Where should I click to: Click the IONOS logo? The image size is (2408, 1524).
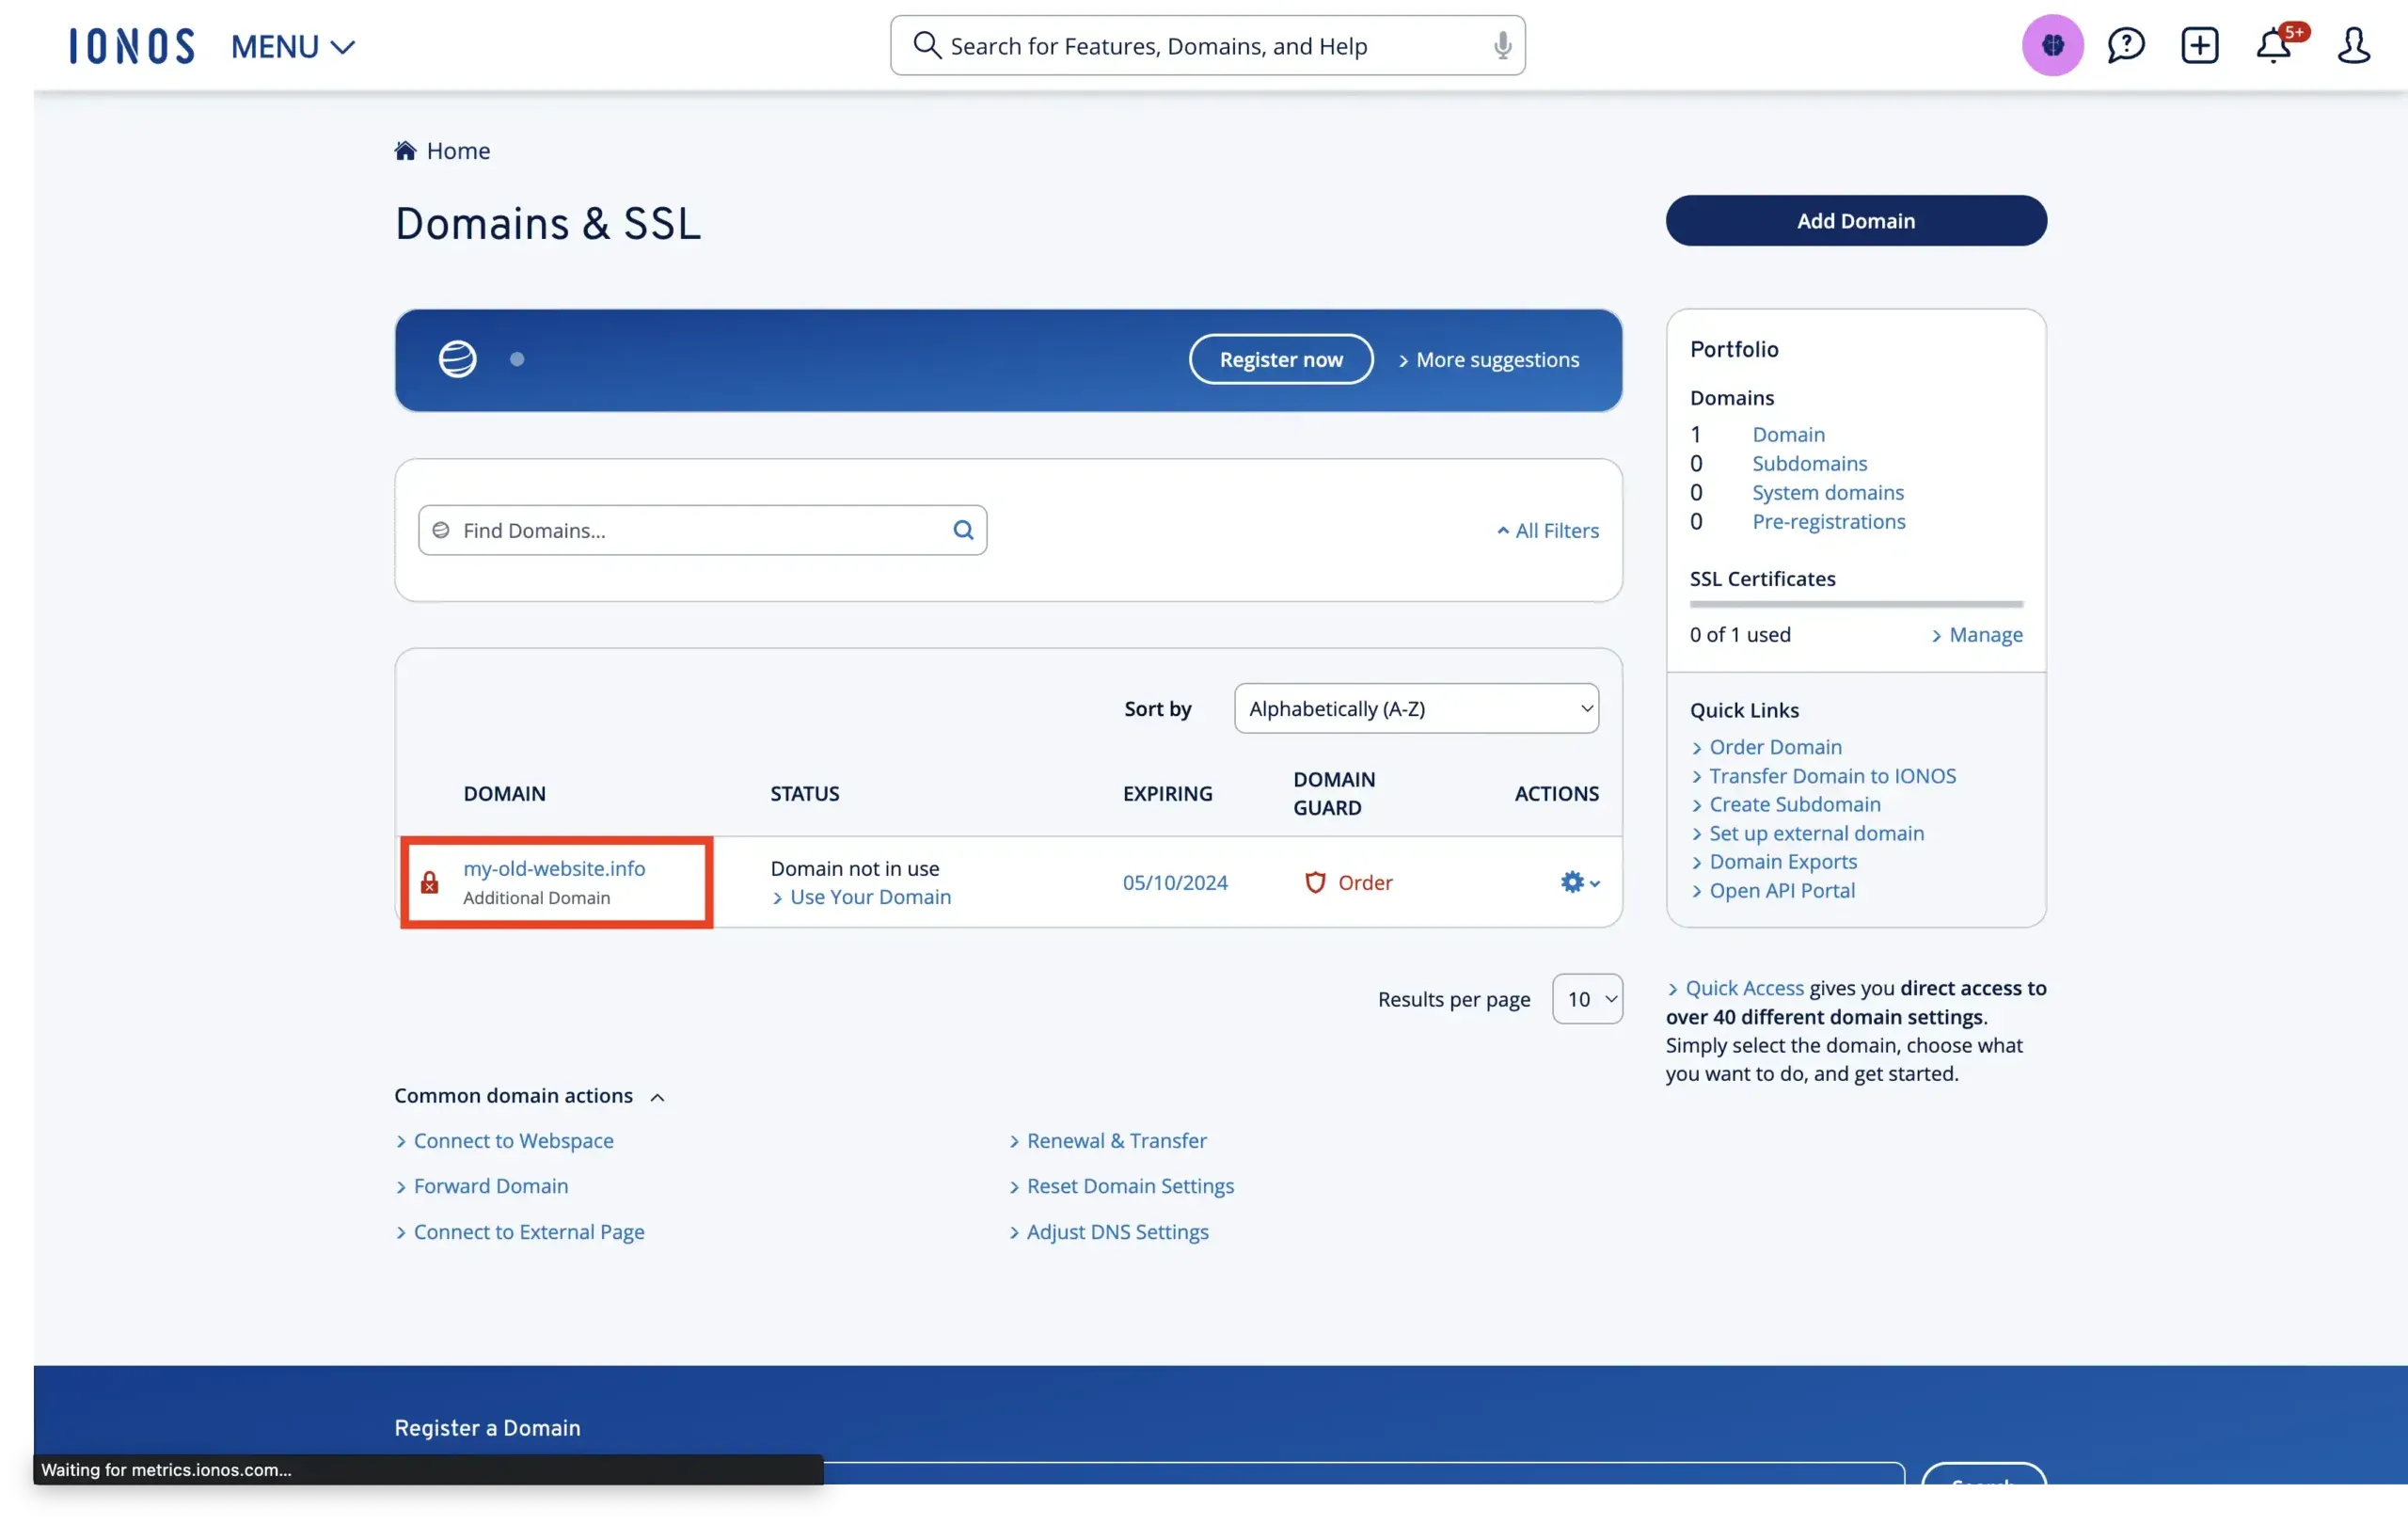[131, 45]
